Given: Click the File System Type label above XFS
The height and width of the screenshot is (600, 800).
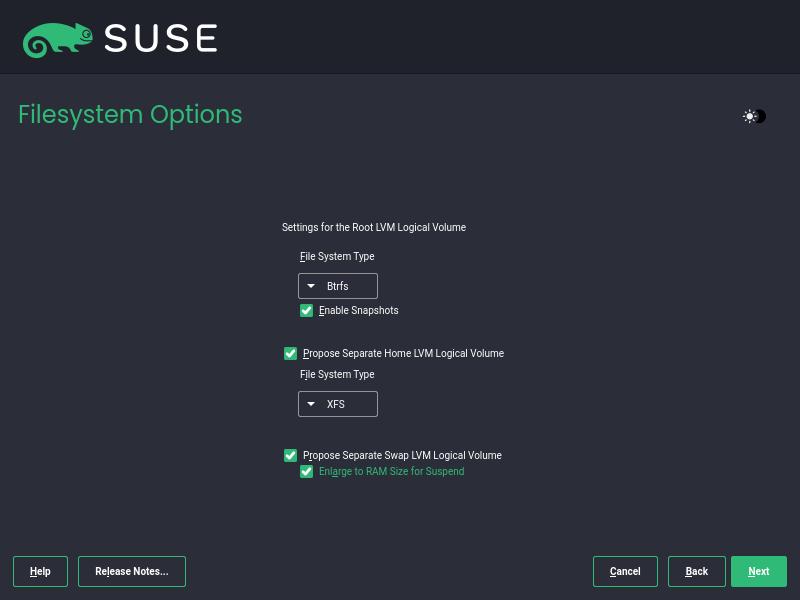Looking at the screenshot, I should pos(337,374).
